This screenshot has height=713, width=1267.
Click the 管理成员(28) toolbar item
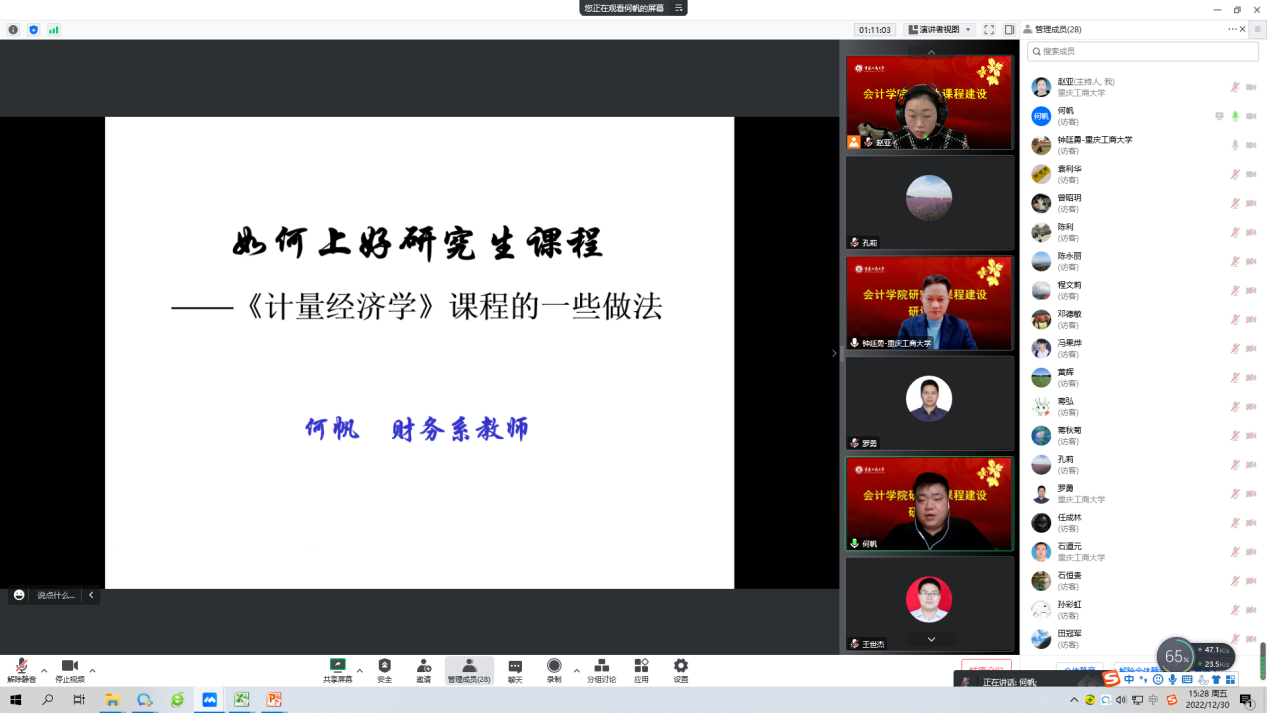click(469, 668)
